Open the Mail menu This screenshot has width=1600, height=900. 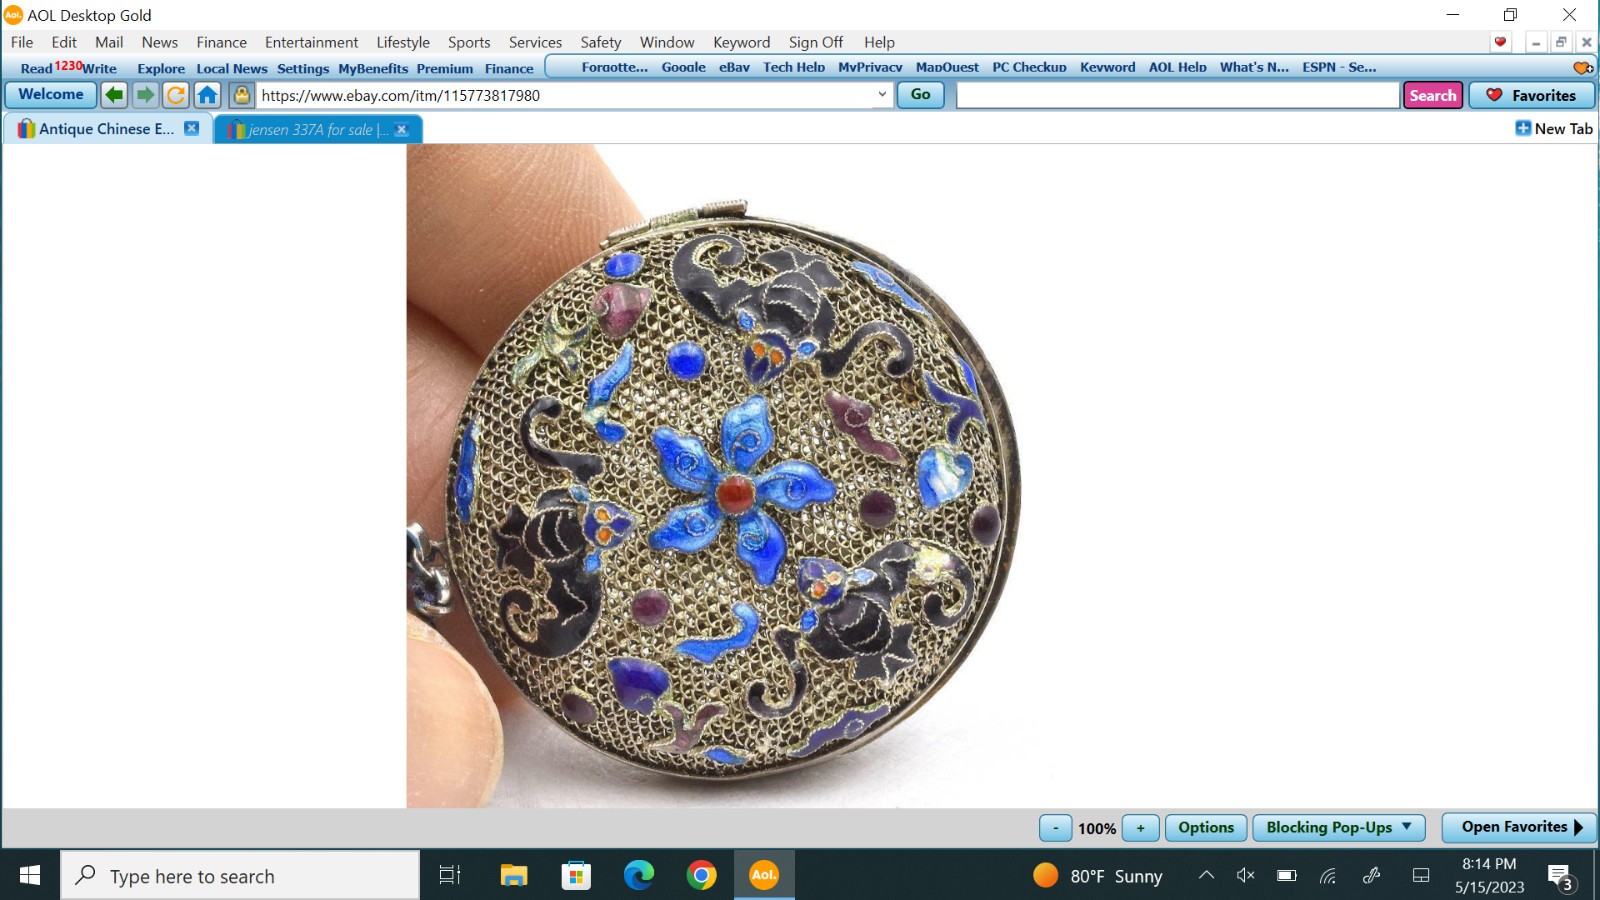[108, 42]
